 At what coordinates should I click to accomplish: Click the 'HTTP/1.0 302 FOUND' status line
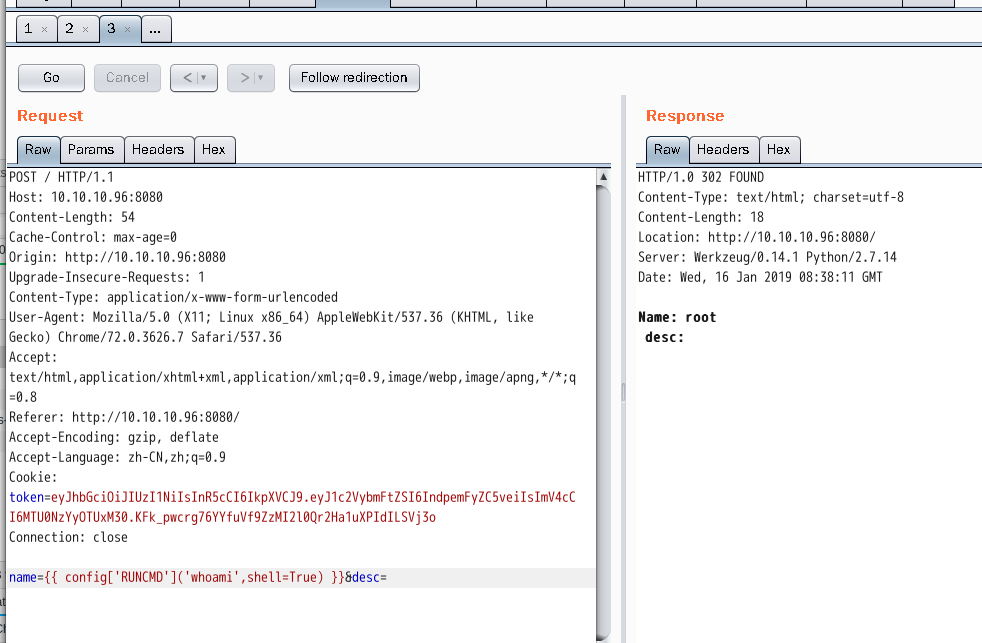coord(701,177)
